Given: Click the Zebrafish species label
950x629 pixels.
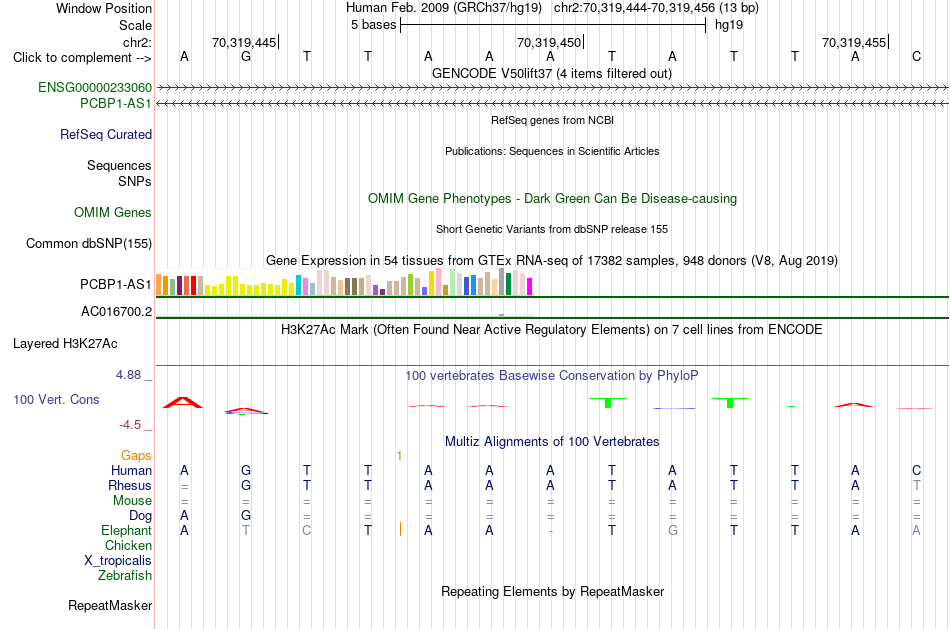Looking at the screenshot, I should point(125,576).
